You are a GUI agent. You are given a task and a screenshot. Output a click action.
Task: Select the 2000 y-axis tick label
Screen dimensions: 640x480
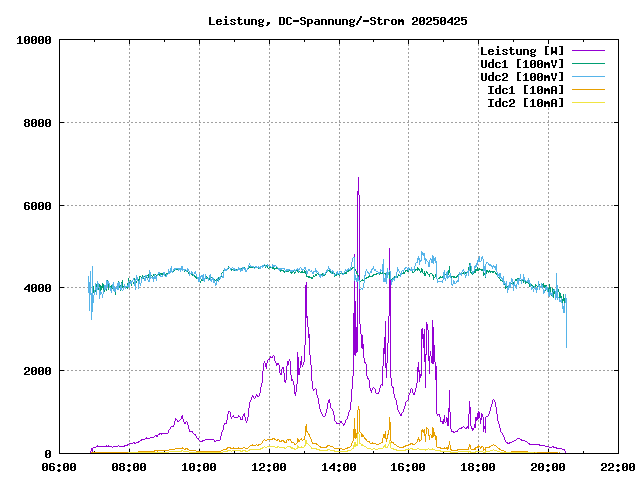click(36, 371)
